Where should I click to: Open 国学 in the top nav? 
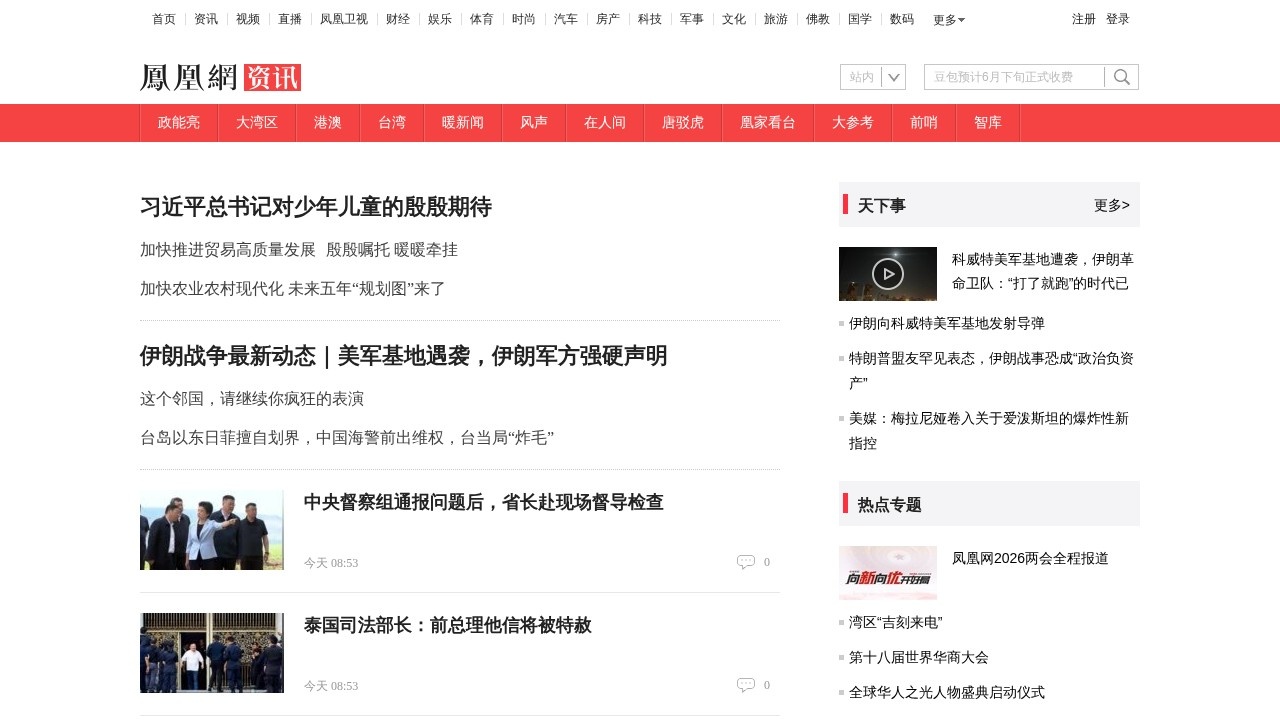coord(860,19)
